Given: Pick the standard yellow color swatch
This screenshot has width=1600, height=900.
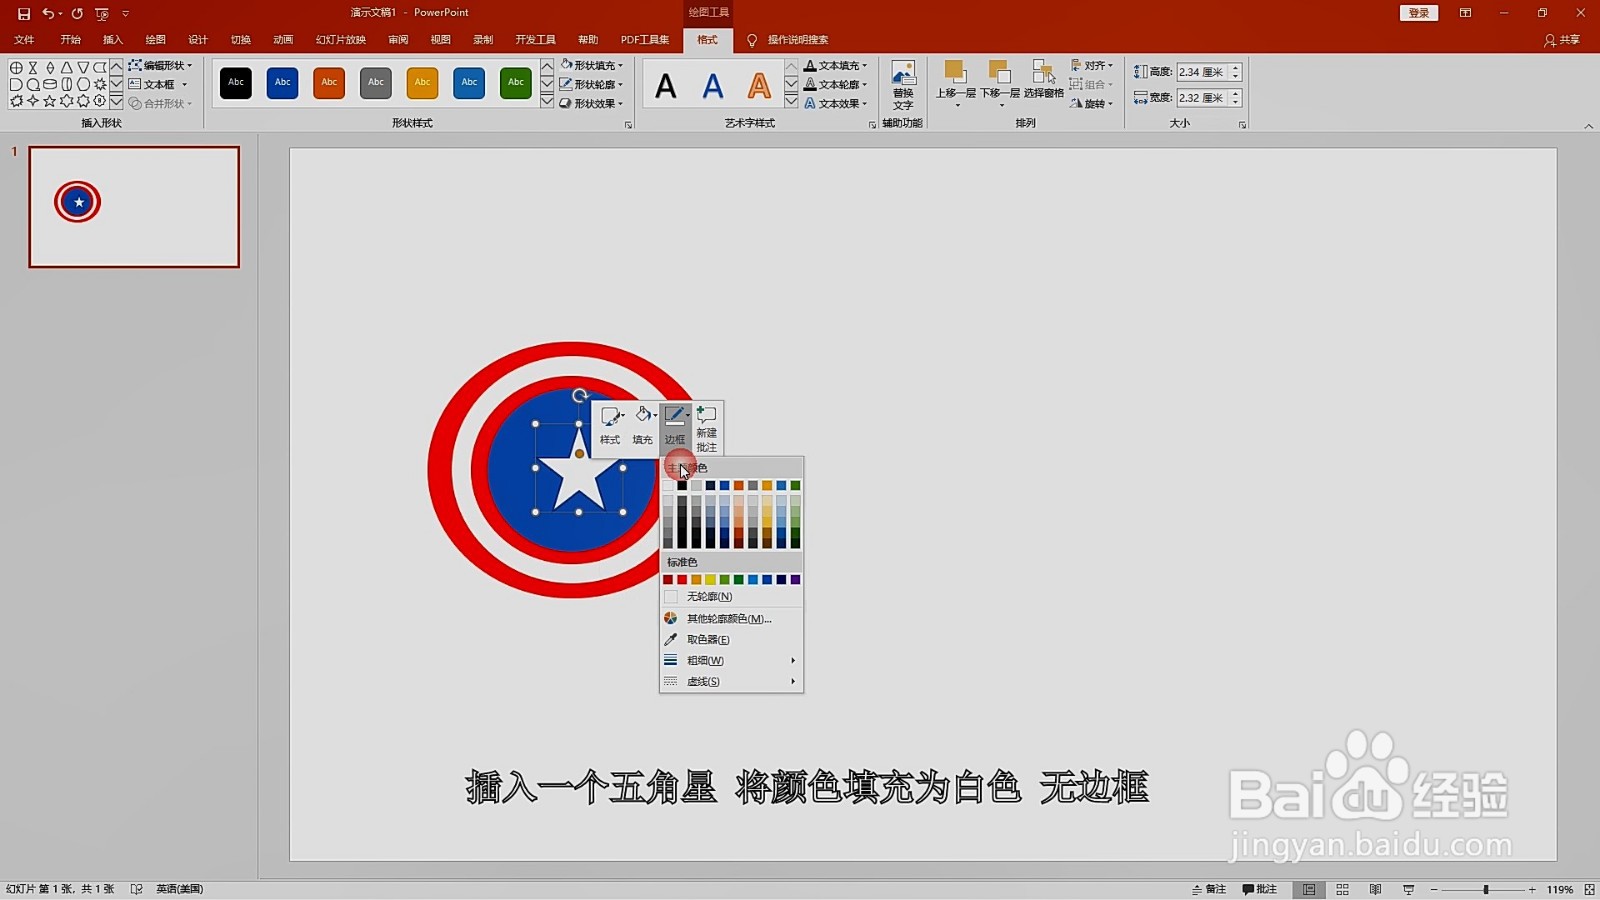Looking at the screenshot, I should point(710,580).
